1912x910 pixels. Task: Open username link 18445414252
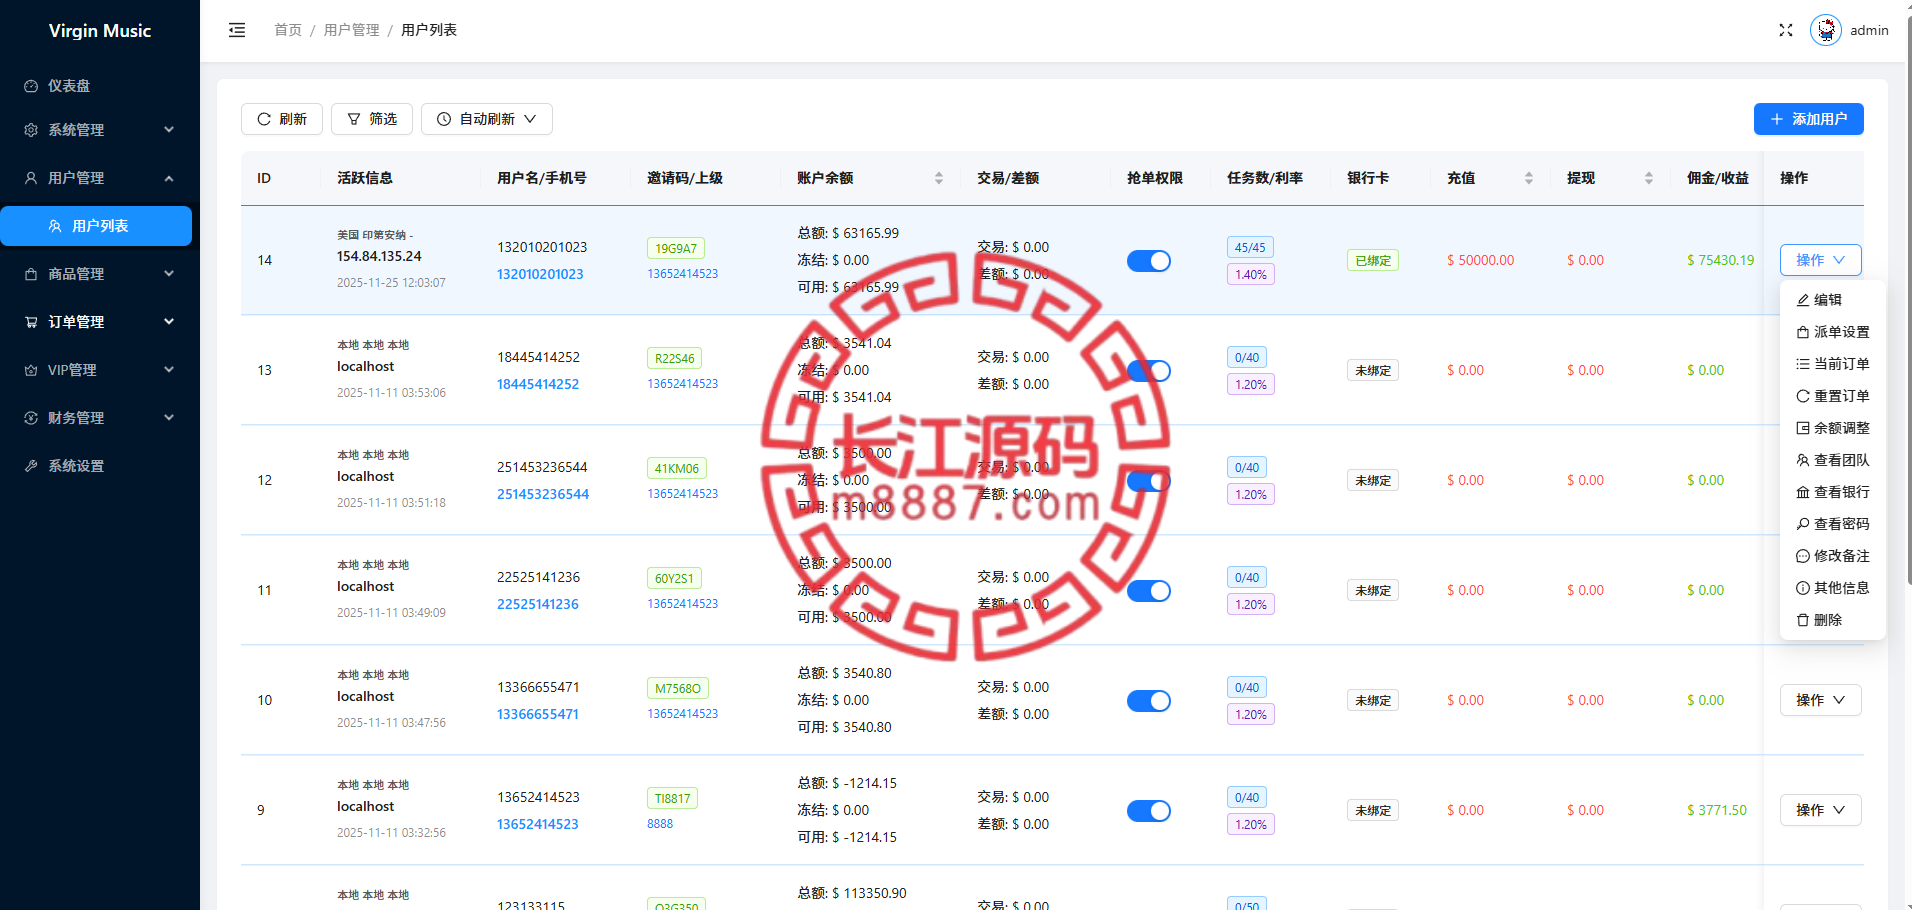point(538,384)
